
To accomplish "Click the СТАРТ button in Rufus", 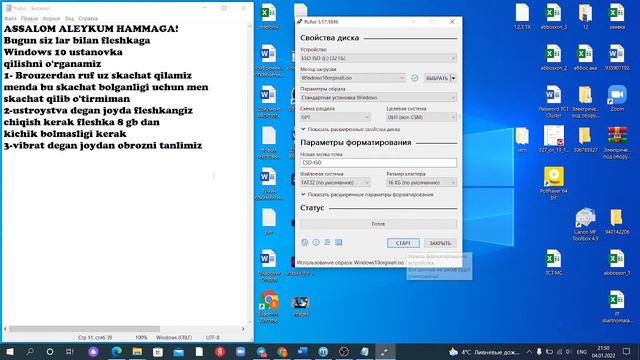I will tap(403, 243).
